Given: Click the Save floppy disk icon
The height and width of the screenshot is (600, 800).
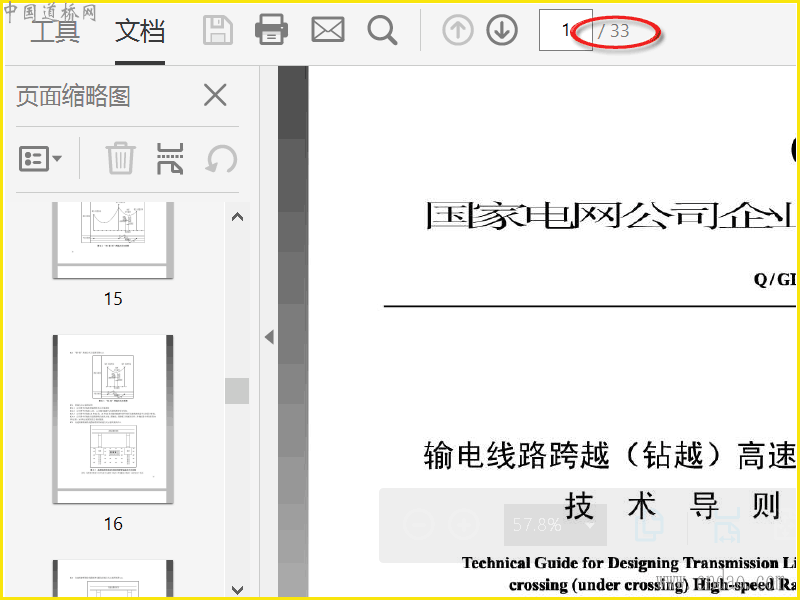Looking at the screenshot, I should [218, 30].
